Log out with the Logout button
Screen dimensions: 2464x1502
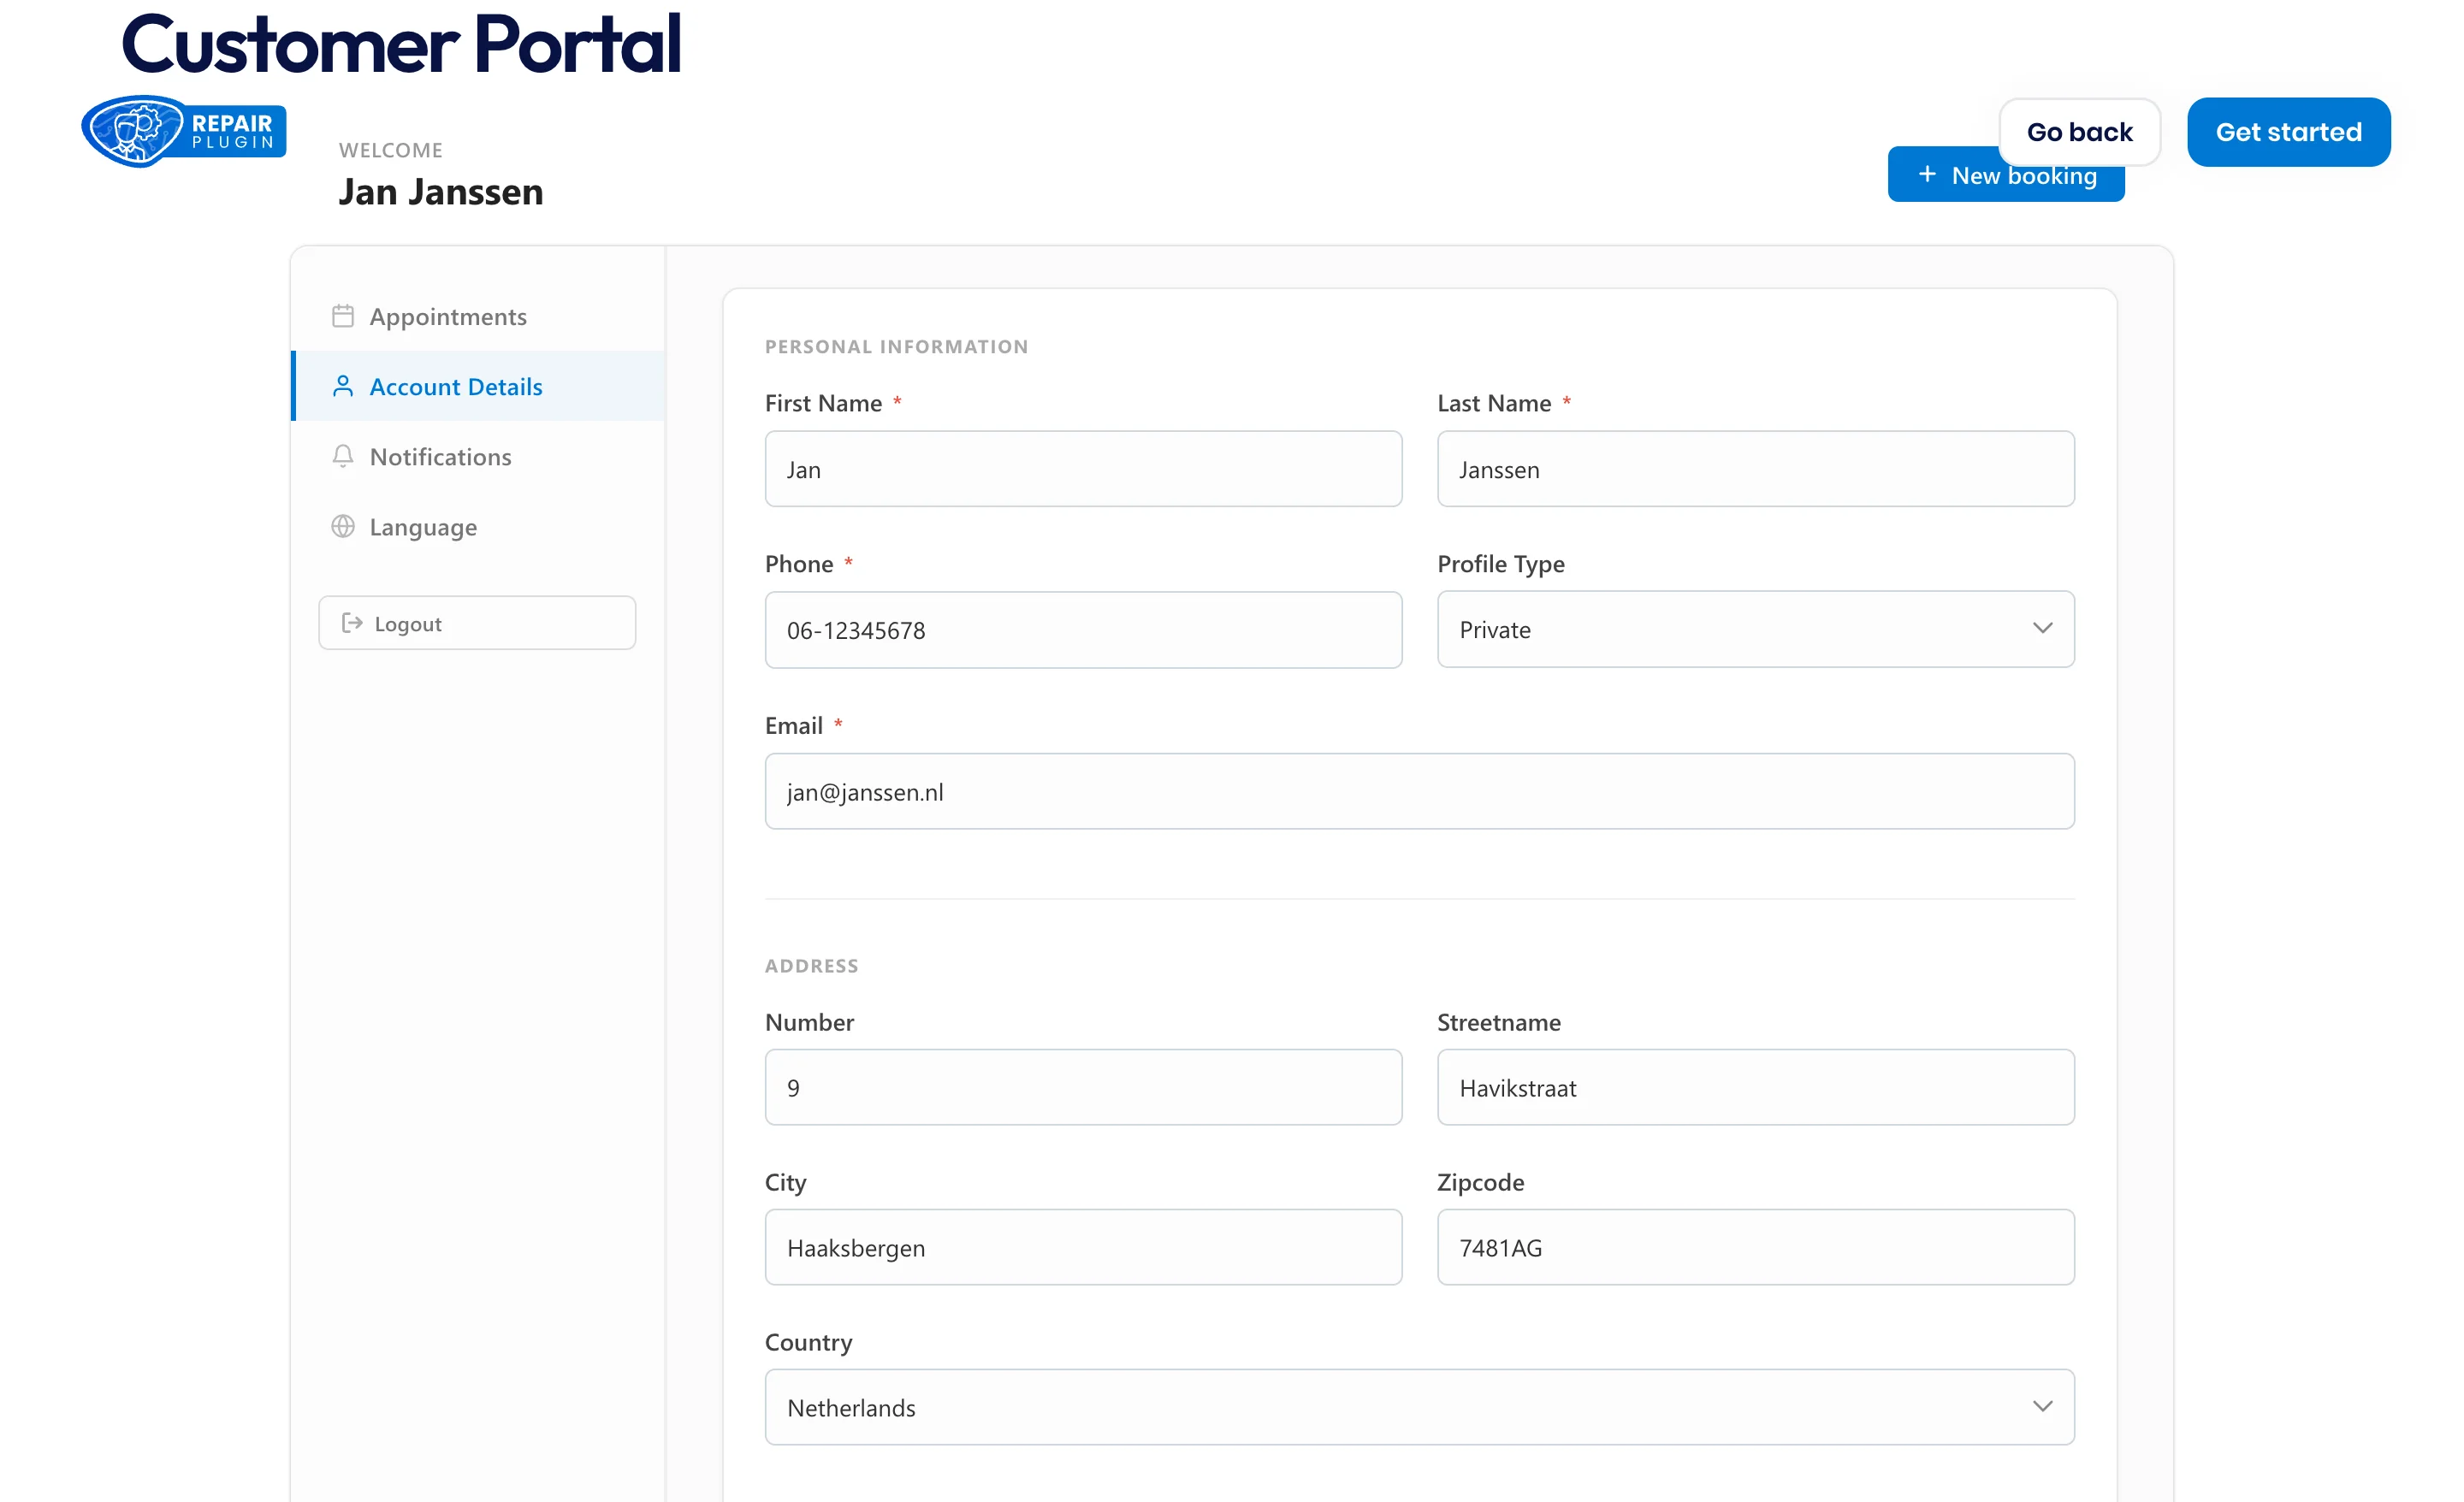(x=477, y=623)
